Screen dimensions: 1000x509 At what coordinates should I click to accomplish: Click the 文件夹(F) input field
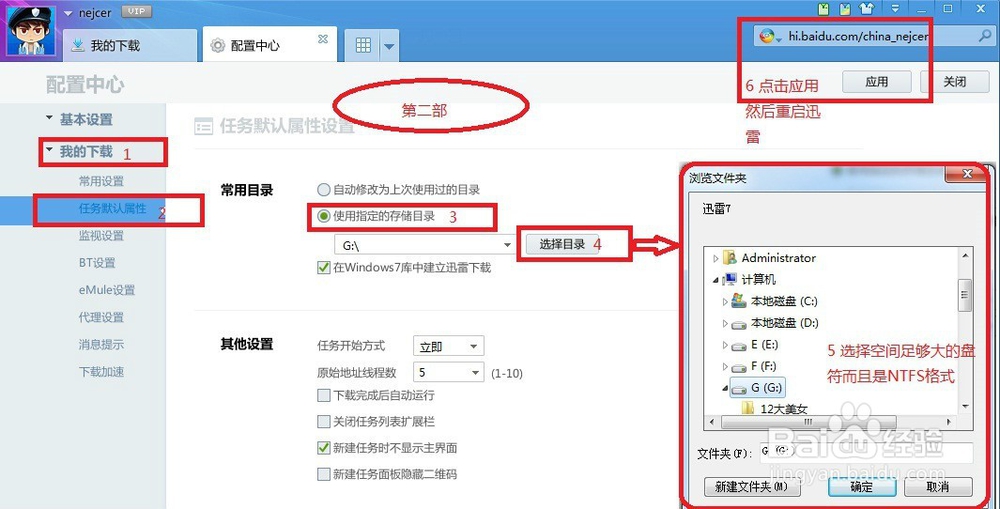click(x=866, y=452)
